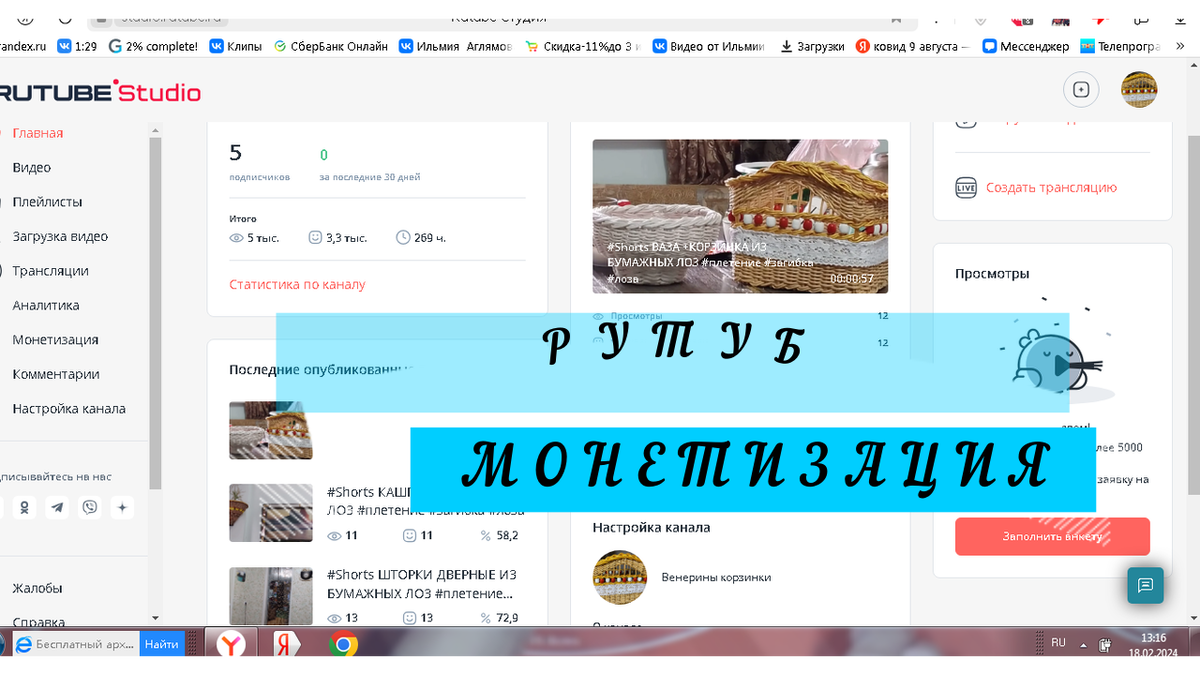This screenshot has width=1200, height=675.
Task: Click the smiley icon beside 3,3 тыс.
Action: (315, 238)
